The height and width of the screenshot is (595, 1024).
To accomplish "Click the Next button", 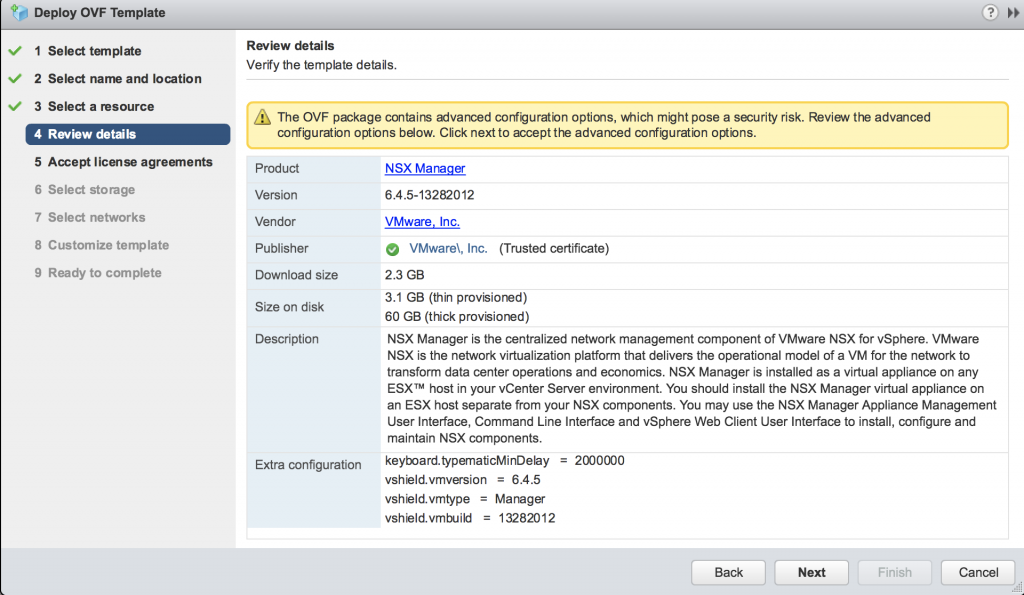I will click(x=812, y=572).
